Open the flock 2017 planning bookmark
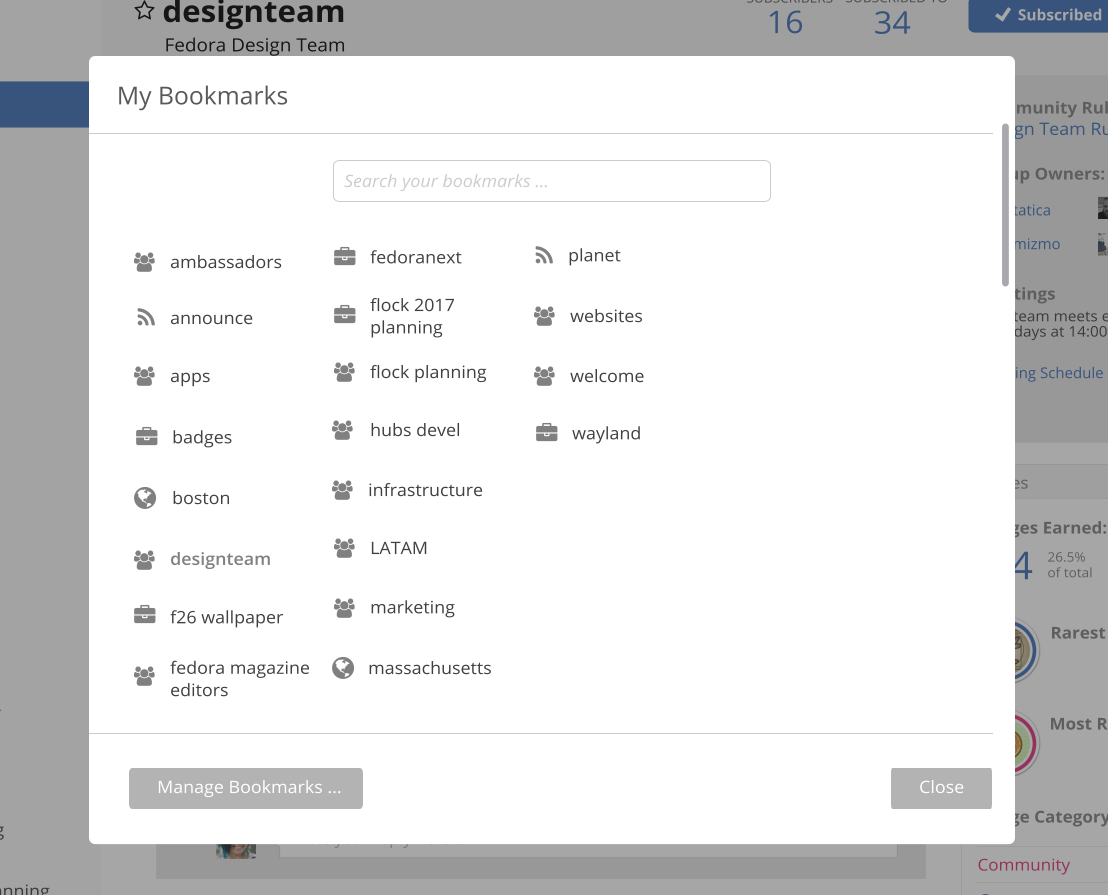This screenshot has width=1108, height=895. pyautogui.click(x=412, y=316)
